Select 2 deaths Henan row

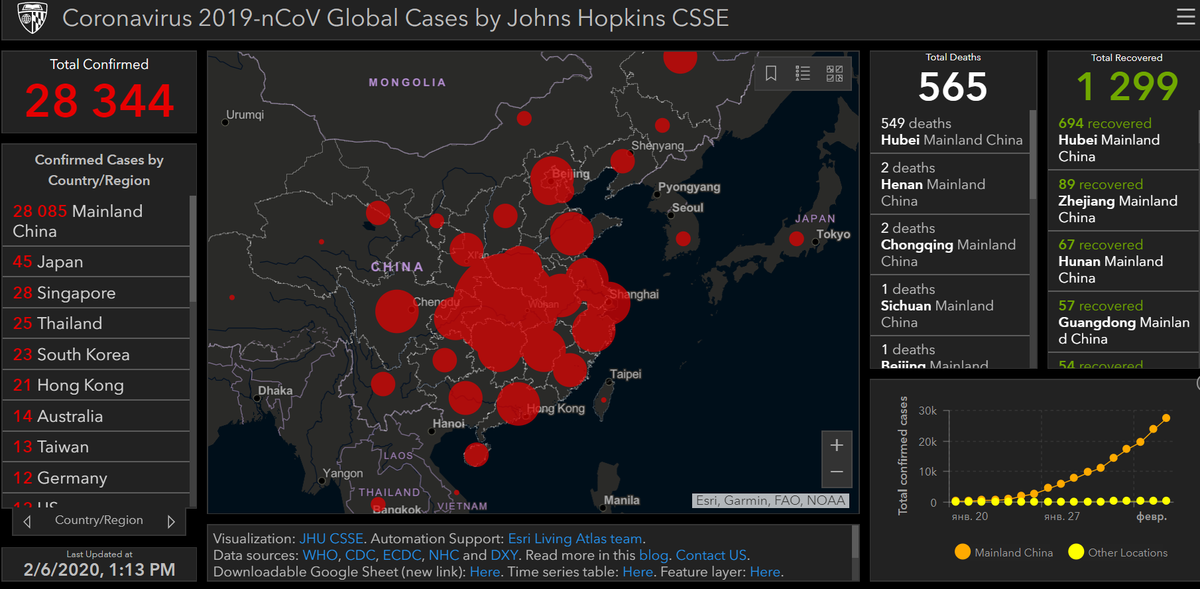coord(950,184)
